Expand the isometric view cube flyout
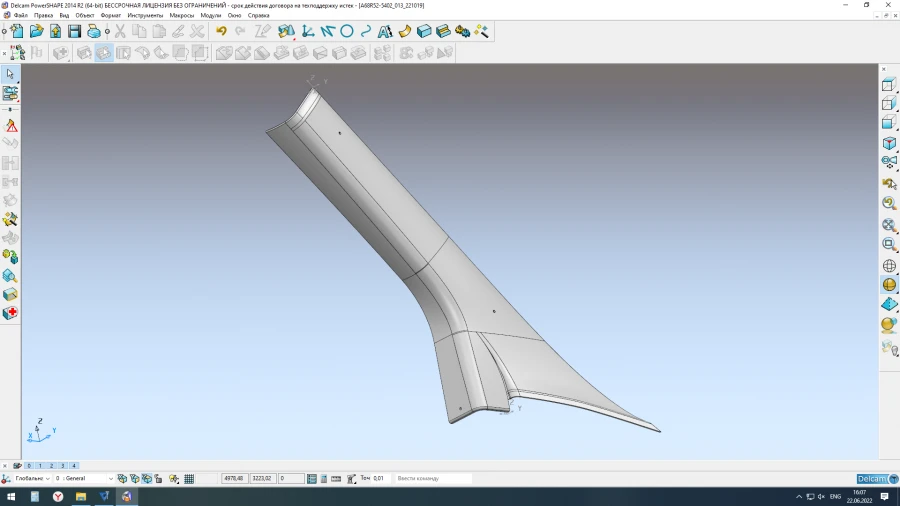Image resolution: width=900 pixels, height=506 pixels. click(896, 150)
